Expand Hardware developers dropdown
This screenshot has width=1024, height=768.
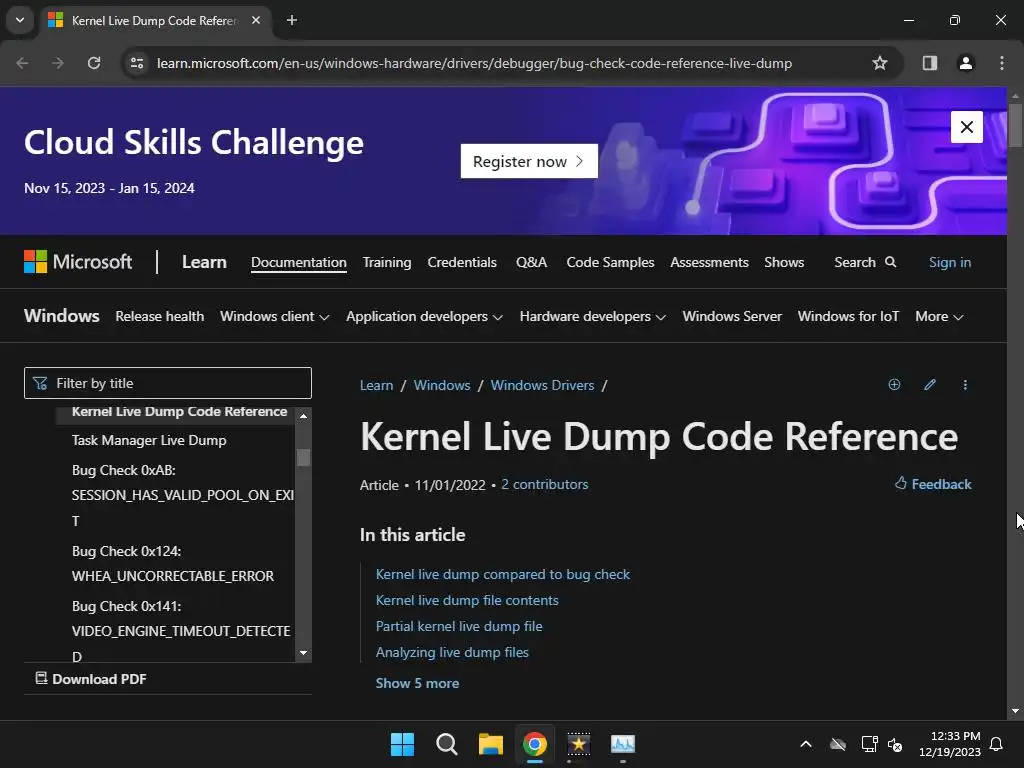click(x=592, y=317)
